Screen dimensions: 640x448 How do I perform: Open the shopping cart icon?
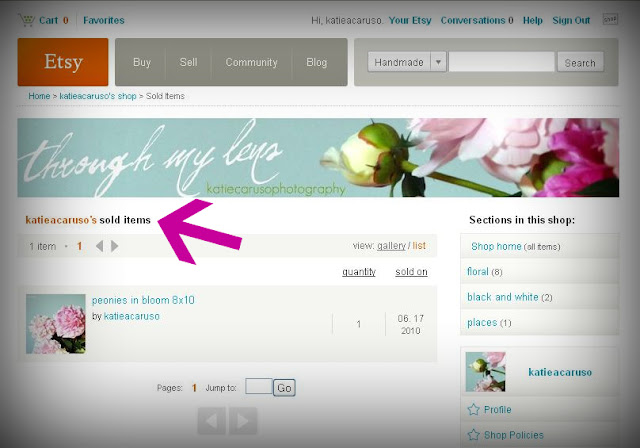tap(27, 20)
